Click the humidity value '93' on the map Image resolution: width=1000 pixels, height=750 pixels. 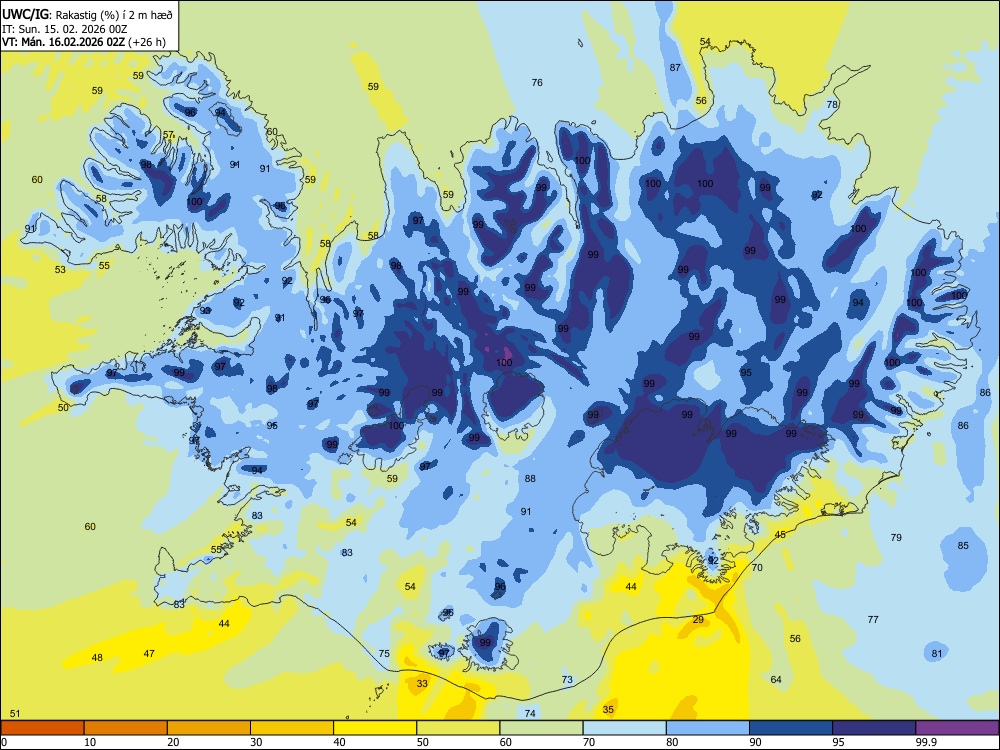pyautogui.click(x=205, y=311)
